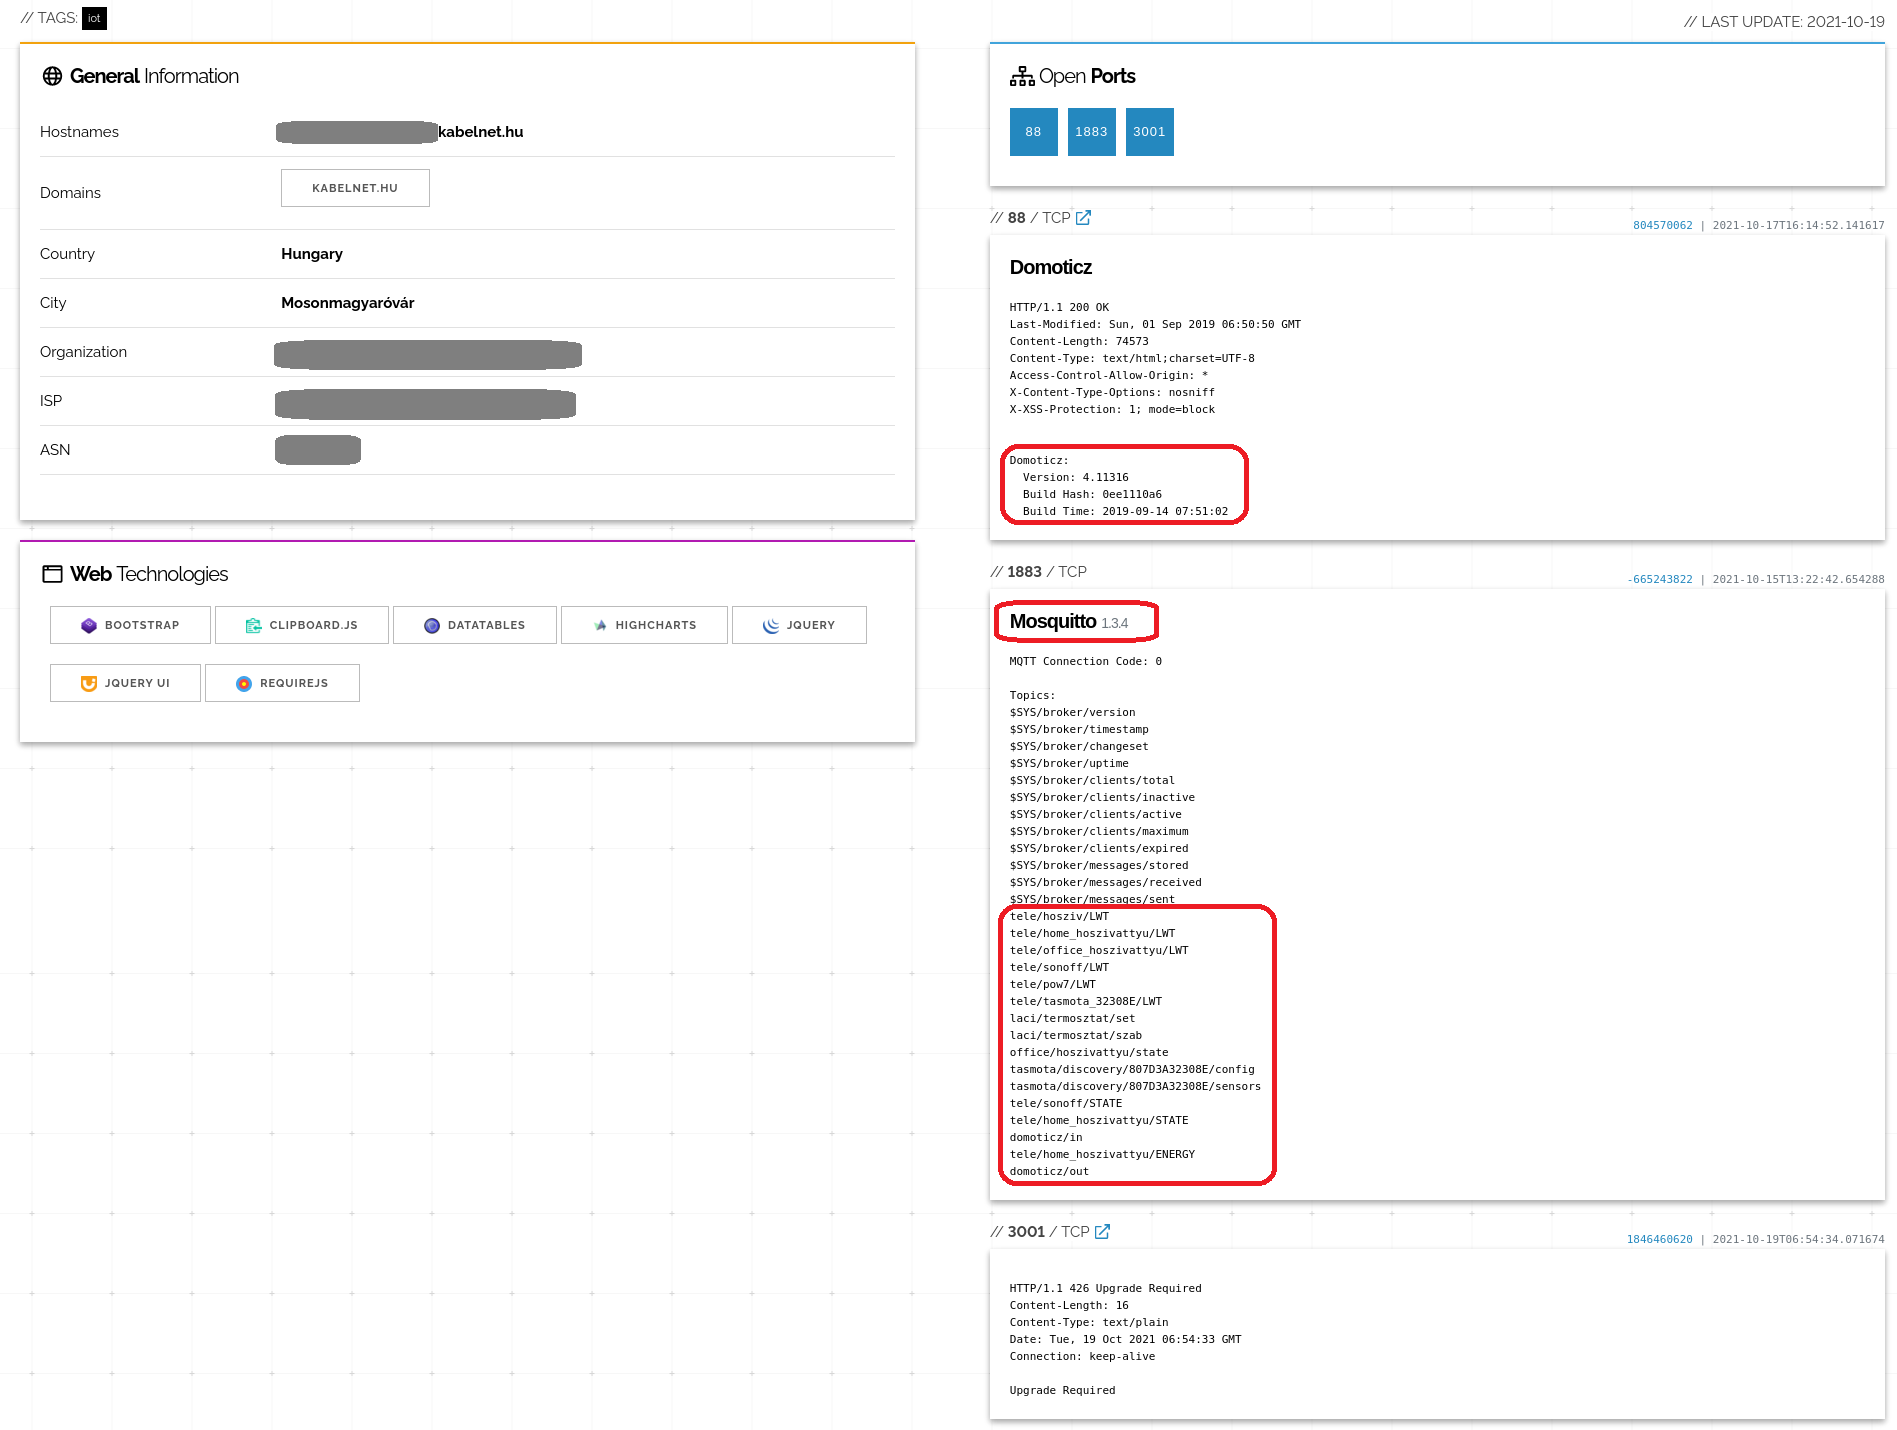Click the laci/termosztat/set topic
This screenshot has height=1430, width=1897.
[1073, 1018]
